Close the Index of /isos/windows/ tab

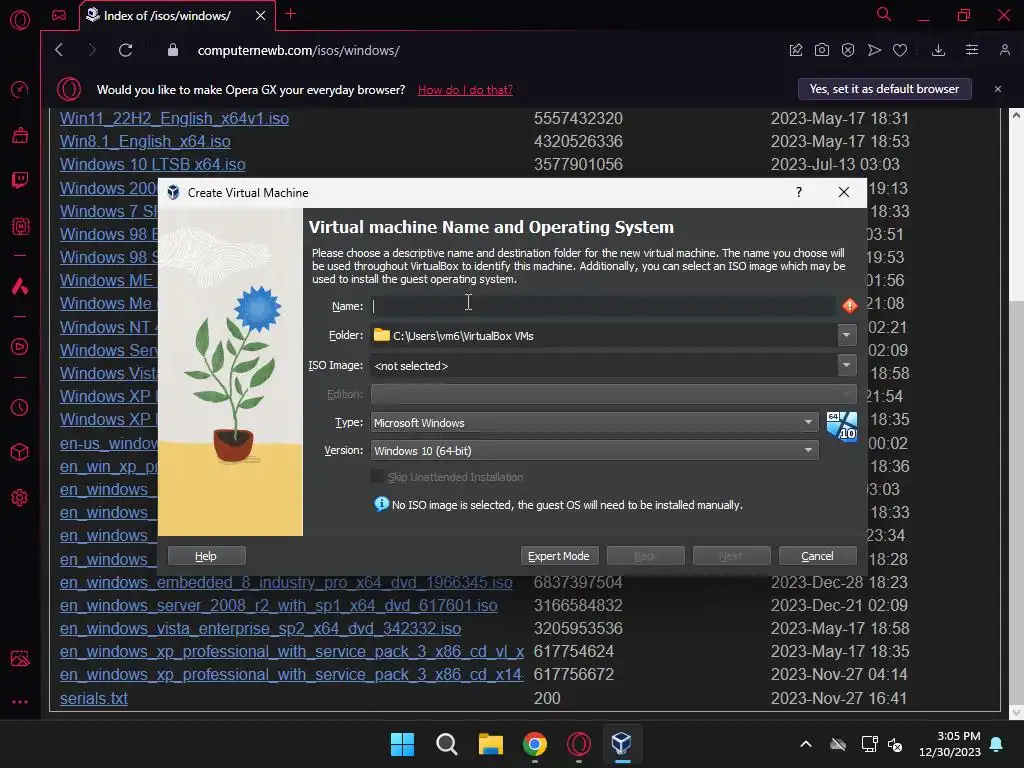261,16
